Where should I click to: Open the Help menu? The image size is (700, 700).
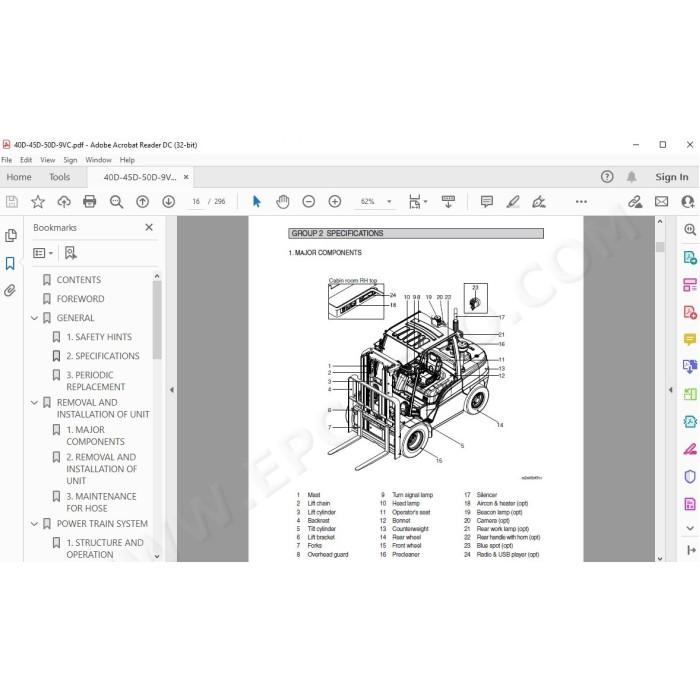[x=127, y=160]
